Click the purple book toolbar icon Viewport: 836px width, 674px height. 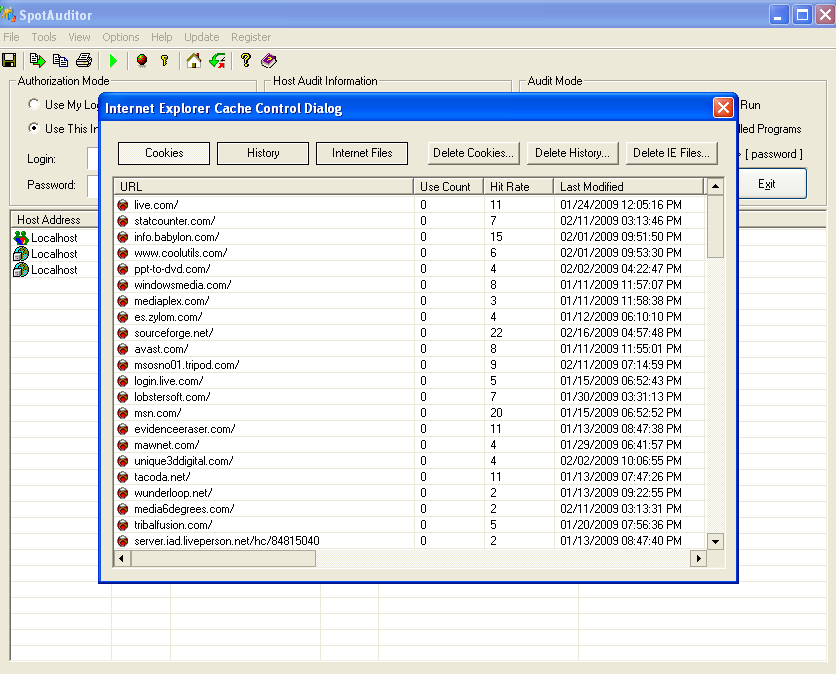(x=269, y=60)
